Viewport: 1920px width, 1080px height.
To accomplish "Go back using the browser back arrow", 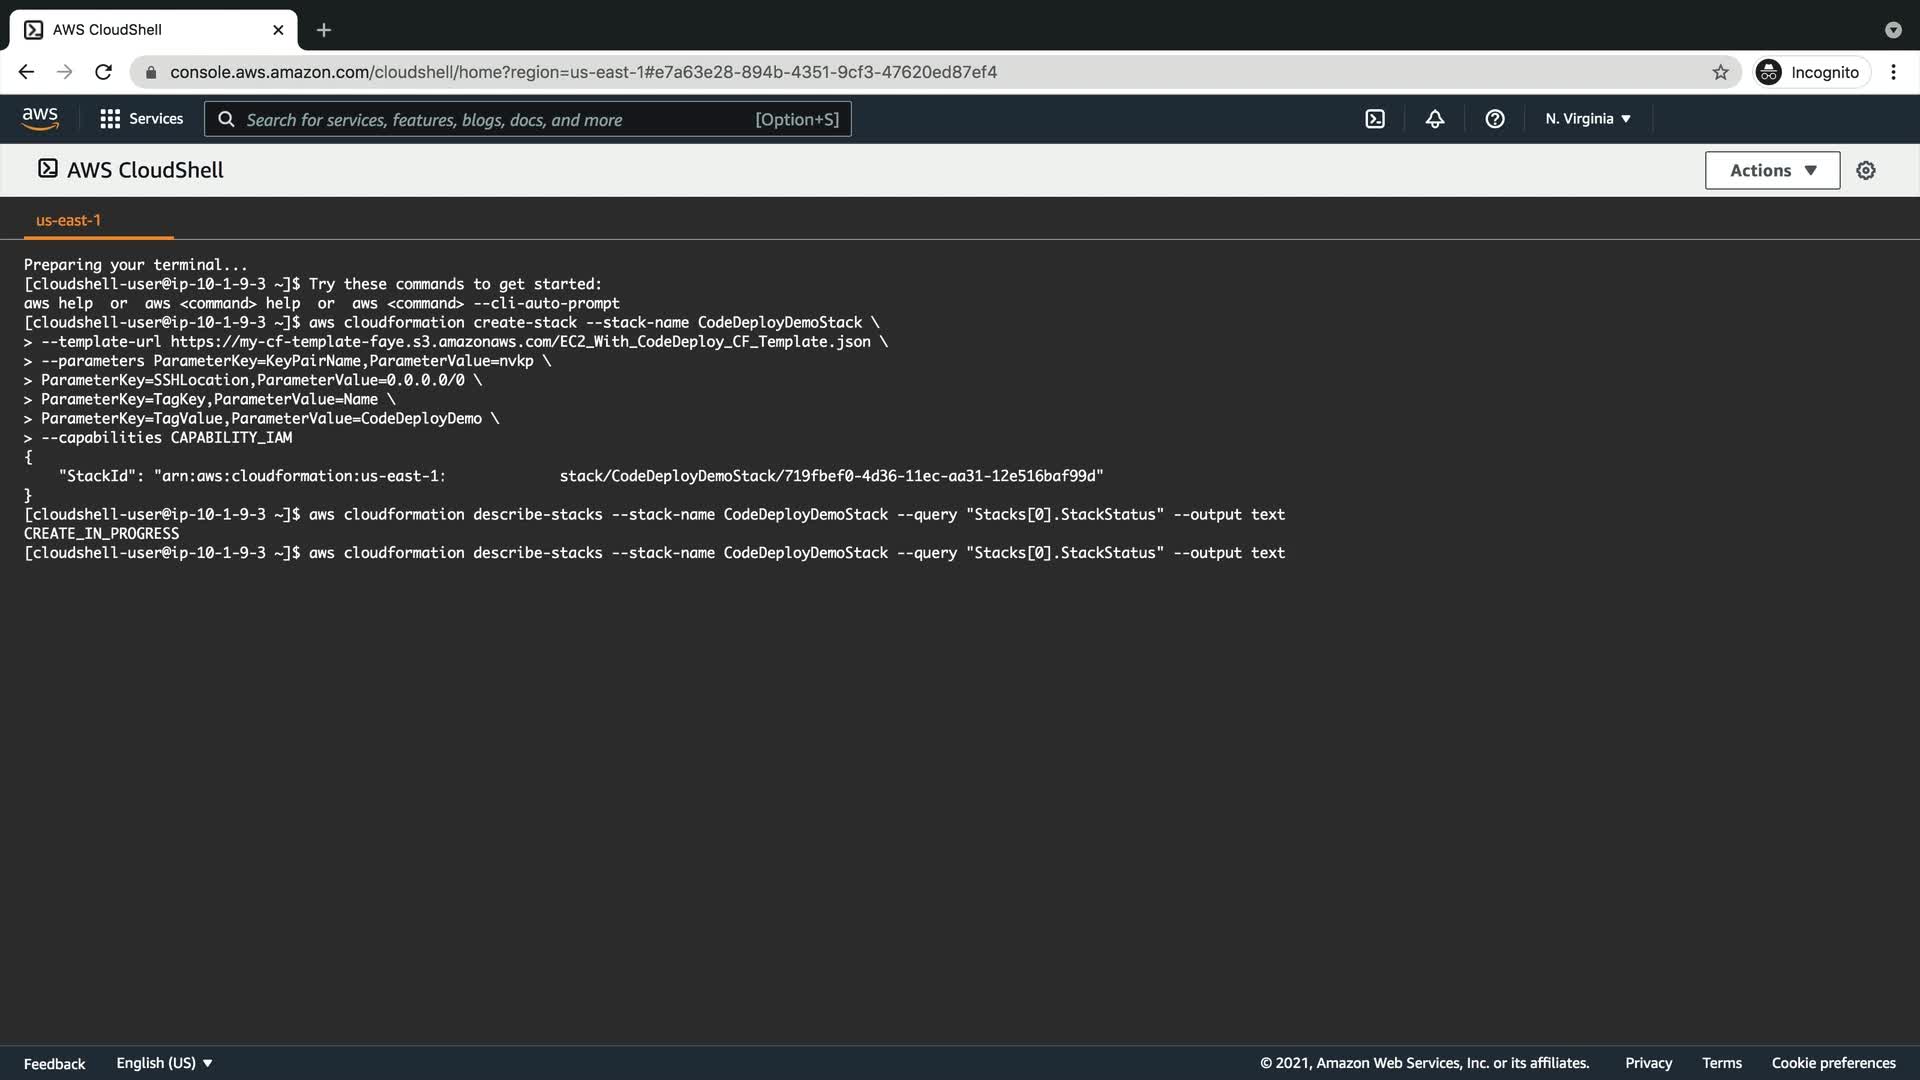I will (26, 72).
